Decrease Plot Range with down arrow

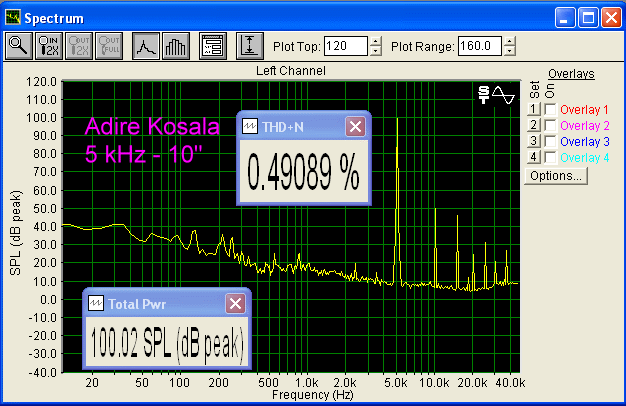click(510, 51)
